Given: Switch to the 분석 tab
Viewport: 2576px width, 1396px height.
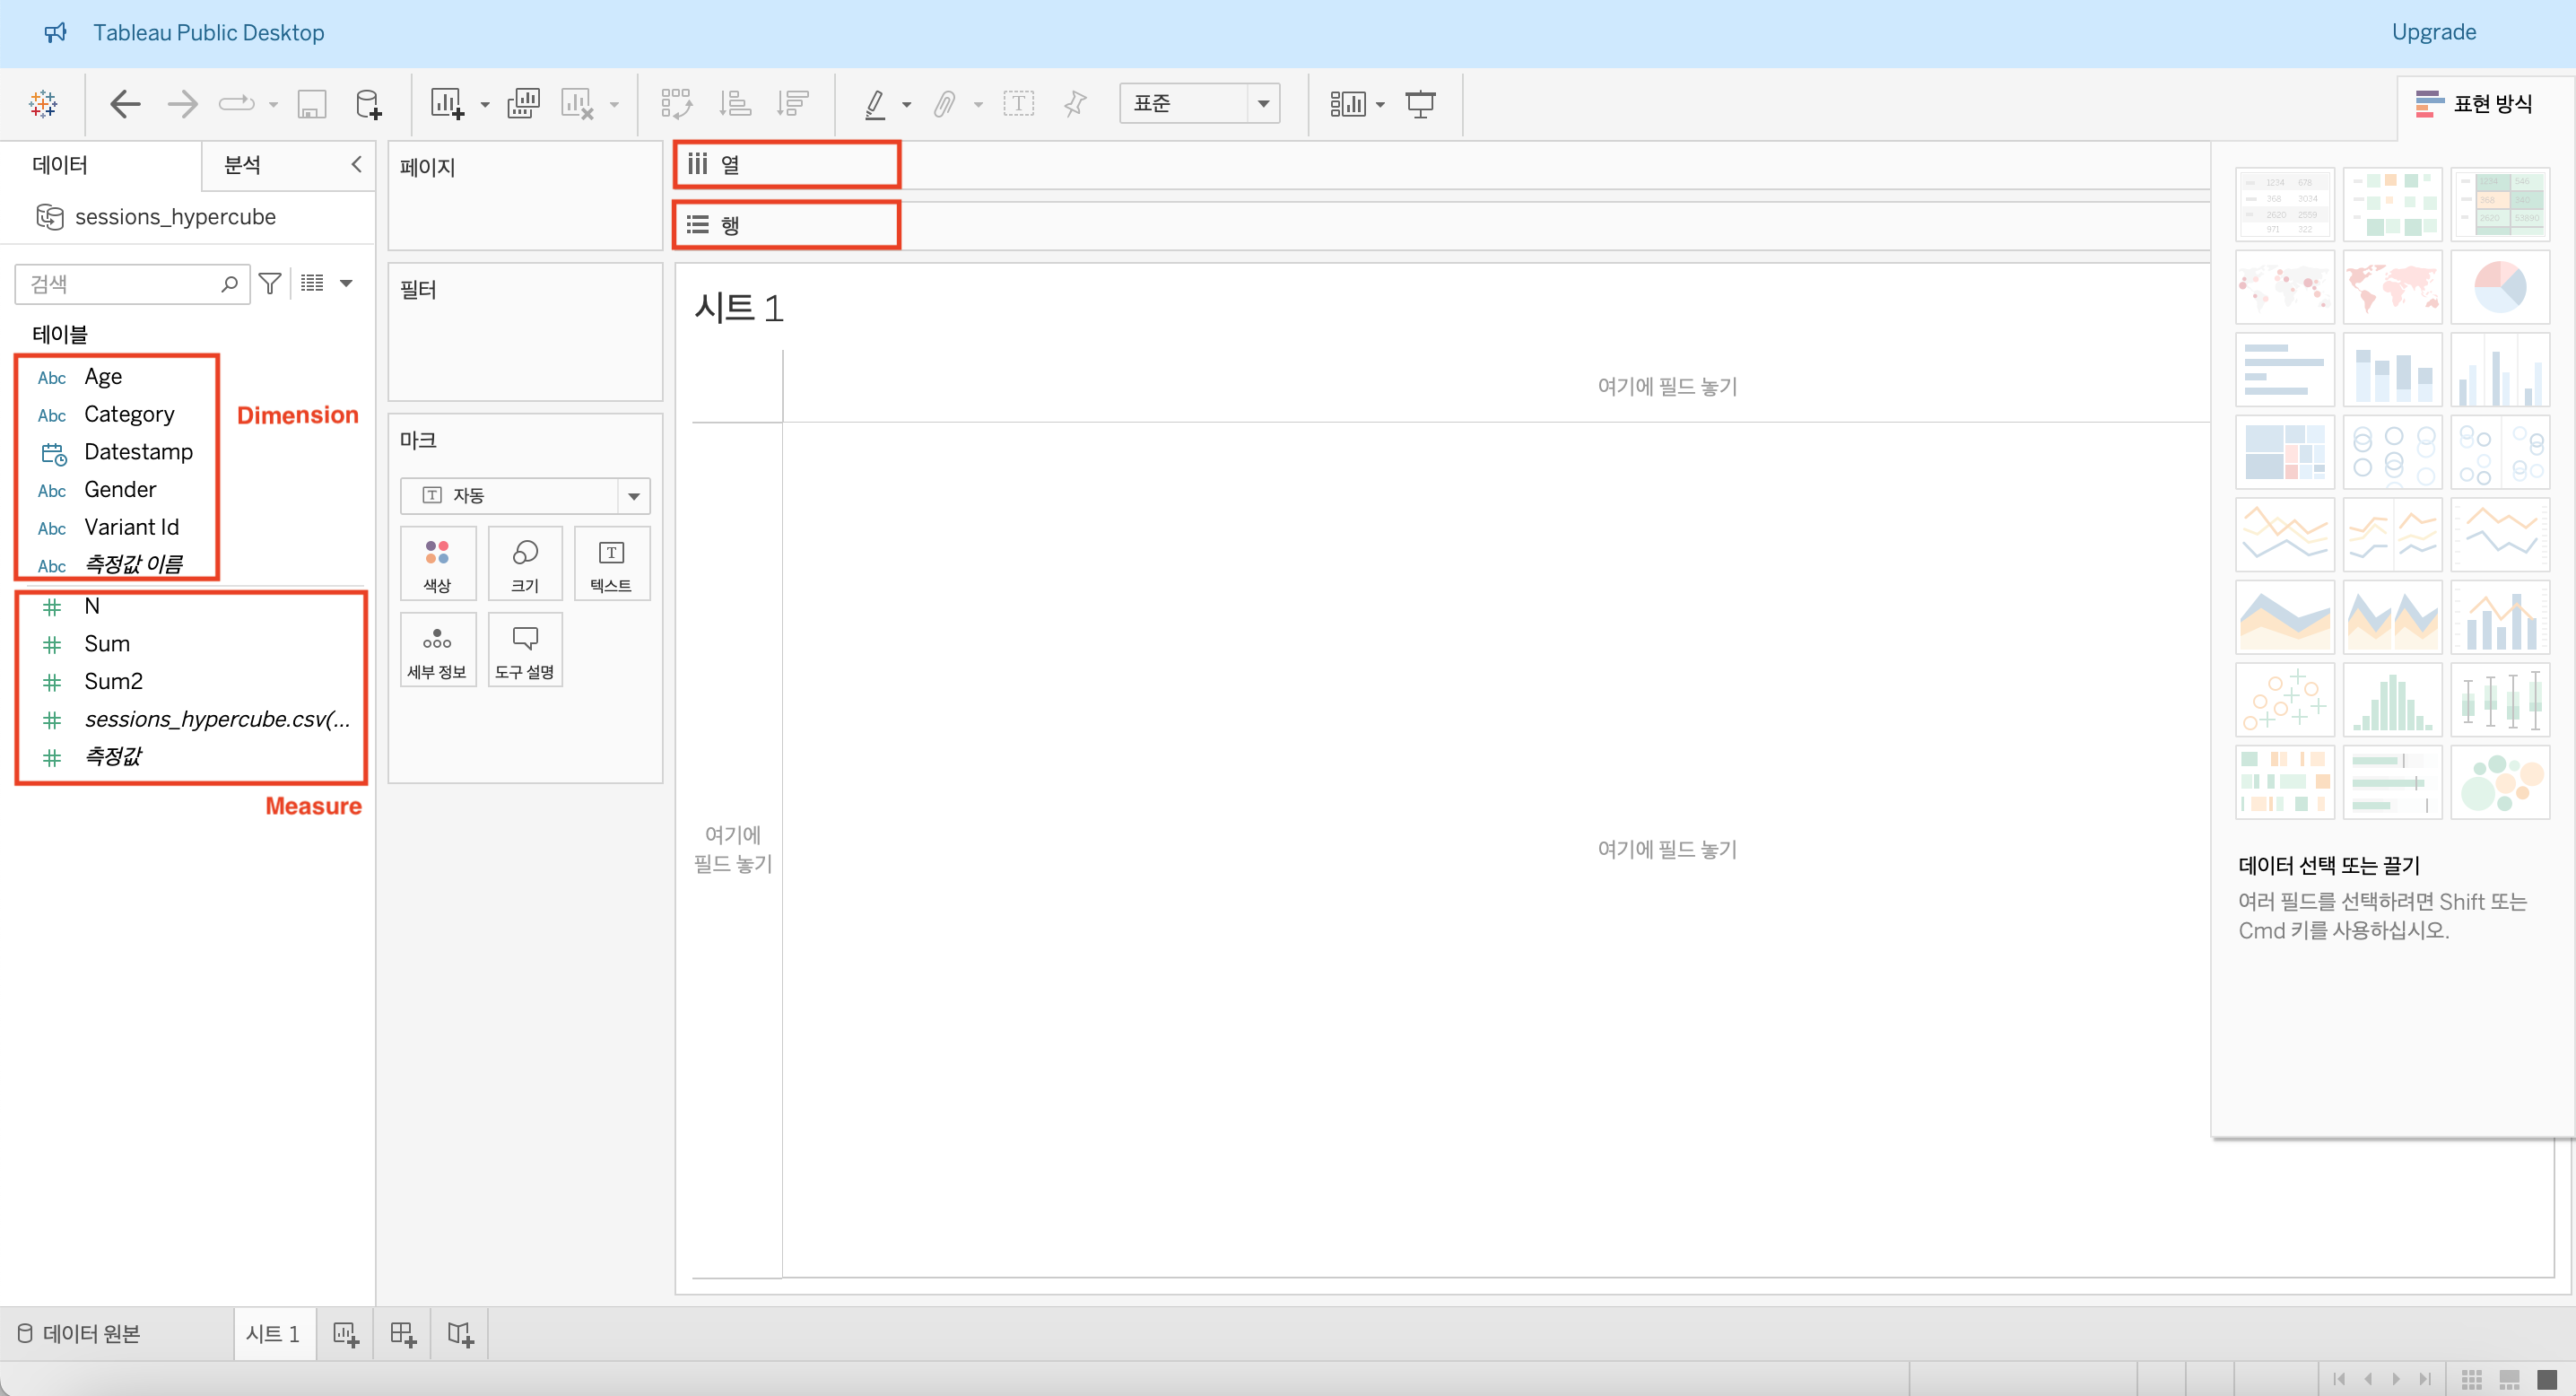Looking at the screenshot, I should point(243,165).
